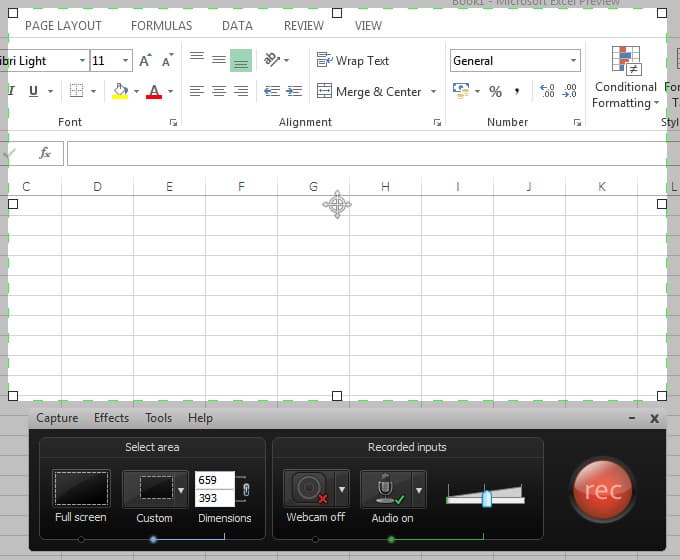Click the Accounting Number Format icon
The width and height of the screenshot is (680, 560).
click(461, 91)
